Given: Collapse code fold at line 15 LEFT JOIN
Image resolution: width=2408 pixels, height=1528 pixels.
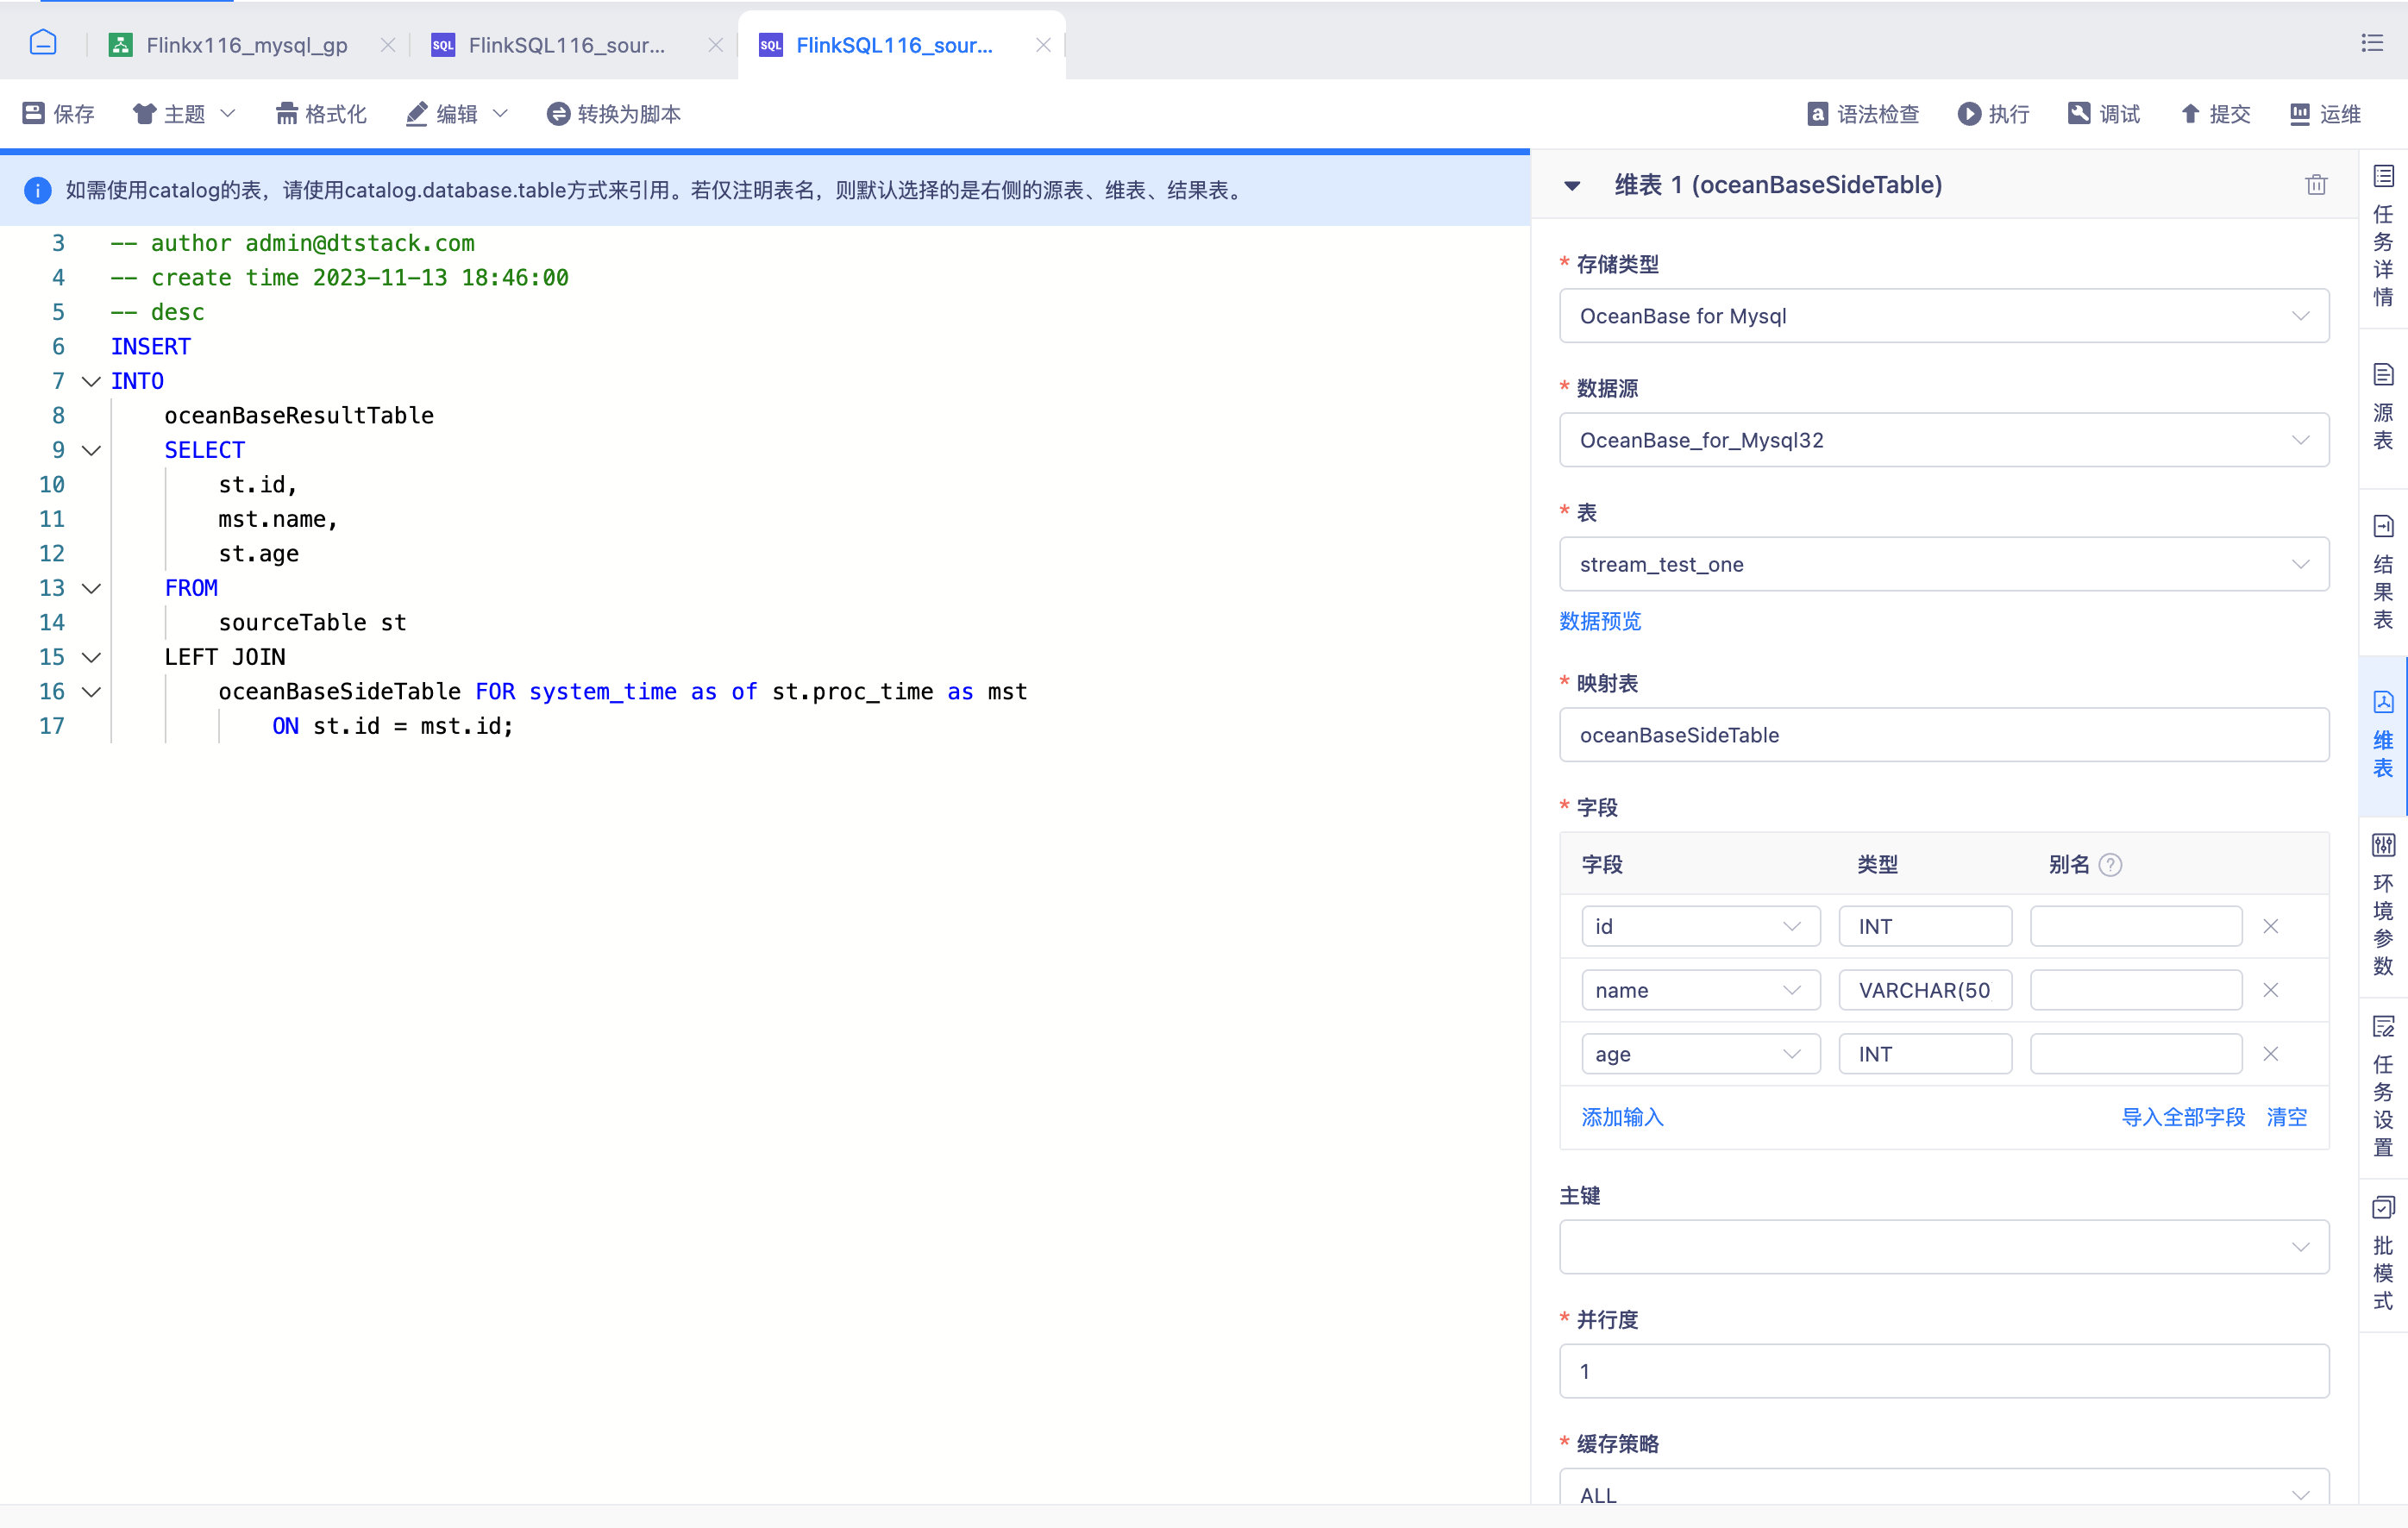Looking at the screenshot, I should 91,657.
